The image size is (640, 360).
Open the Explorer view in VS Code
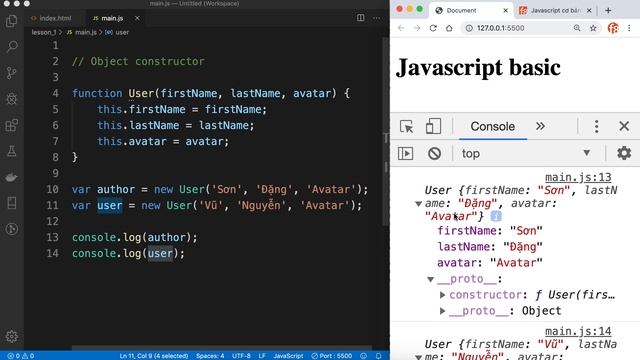11,20
